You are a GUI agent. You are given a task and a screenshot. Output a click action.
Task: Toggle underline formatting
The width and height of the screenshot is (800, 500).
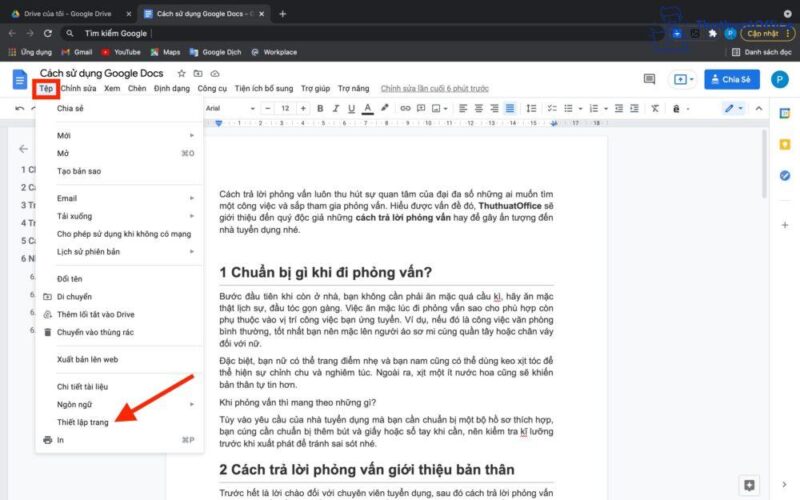pos(351,108)
